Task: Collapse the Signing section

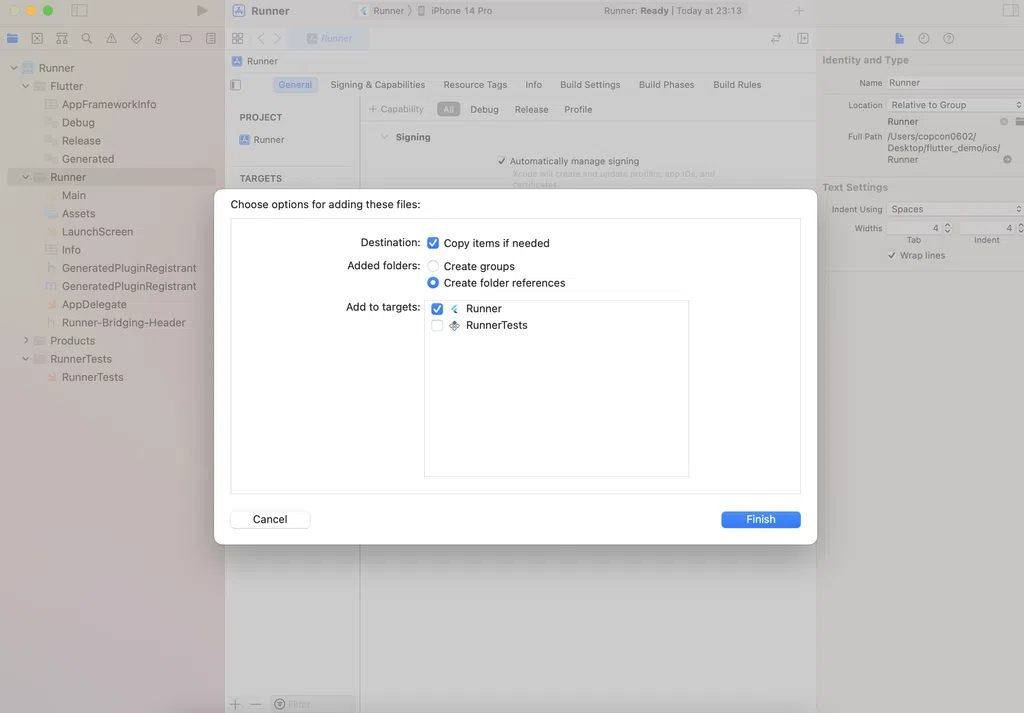Action: (385, 137)
